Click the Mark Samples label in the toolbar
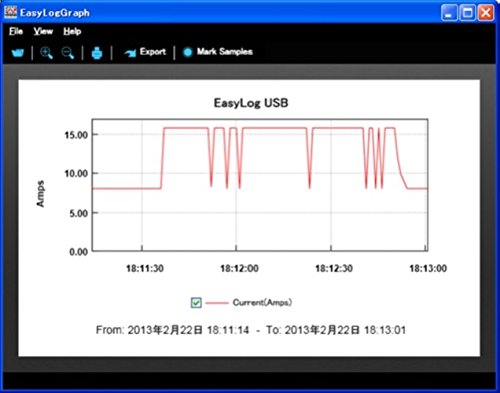Screen dimensions: 500x393 click(x=225, y=52)
